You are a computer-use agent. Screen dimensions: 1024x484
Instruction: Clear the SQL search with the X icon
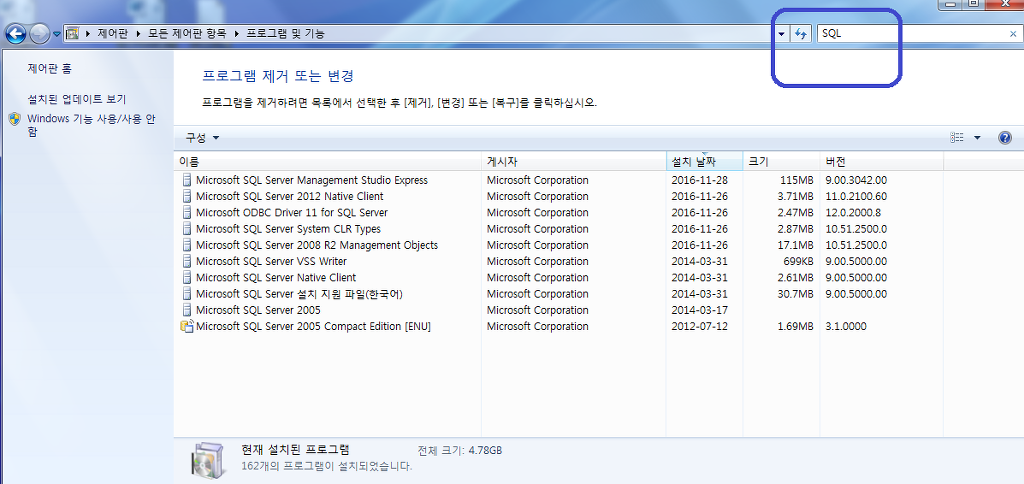(x=1012, y=34)
